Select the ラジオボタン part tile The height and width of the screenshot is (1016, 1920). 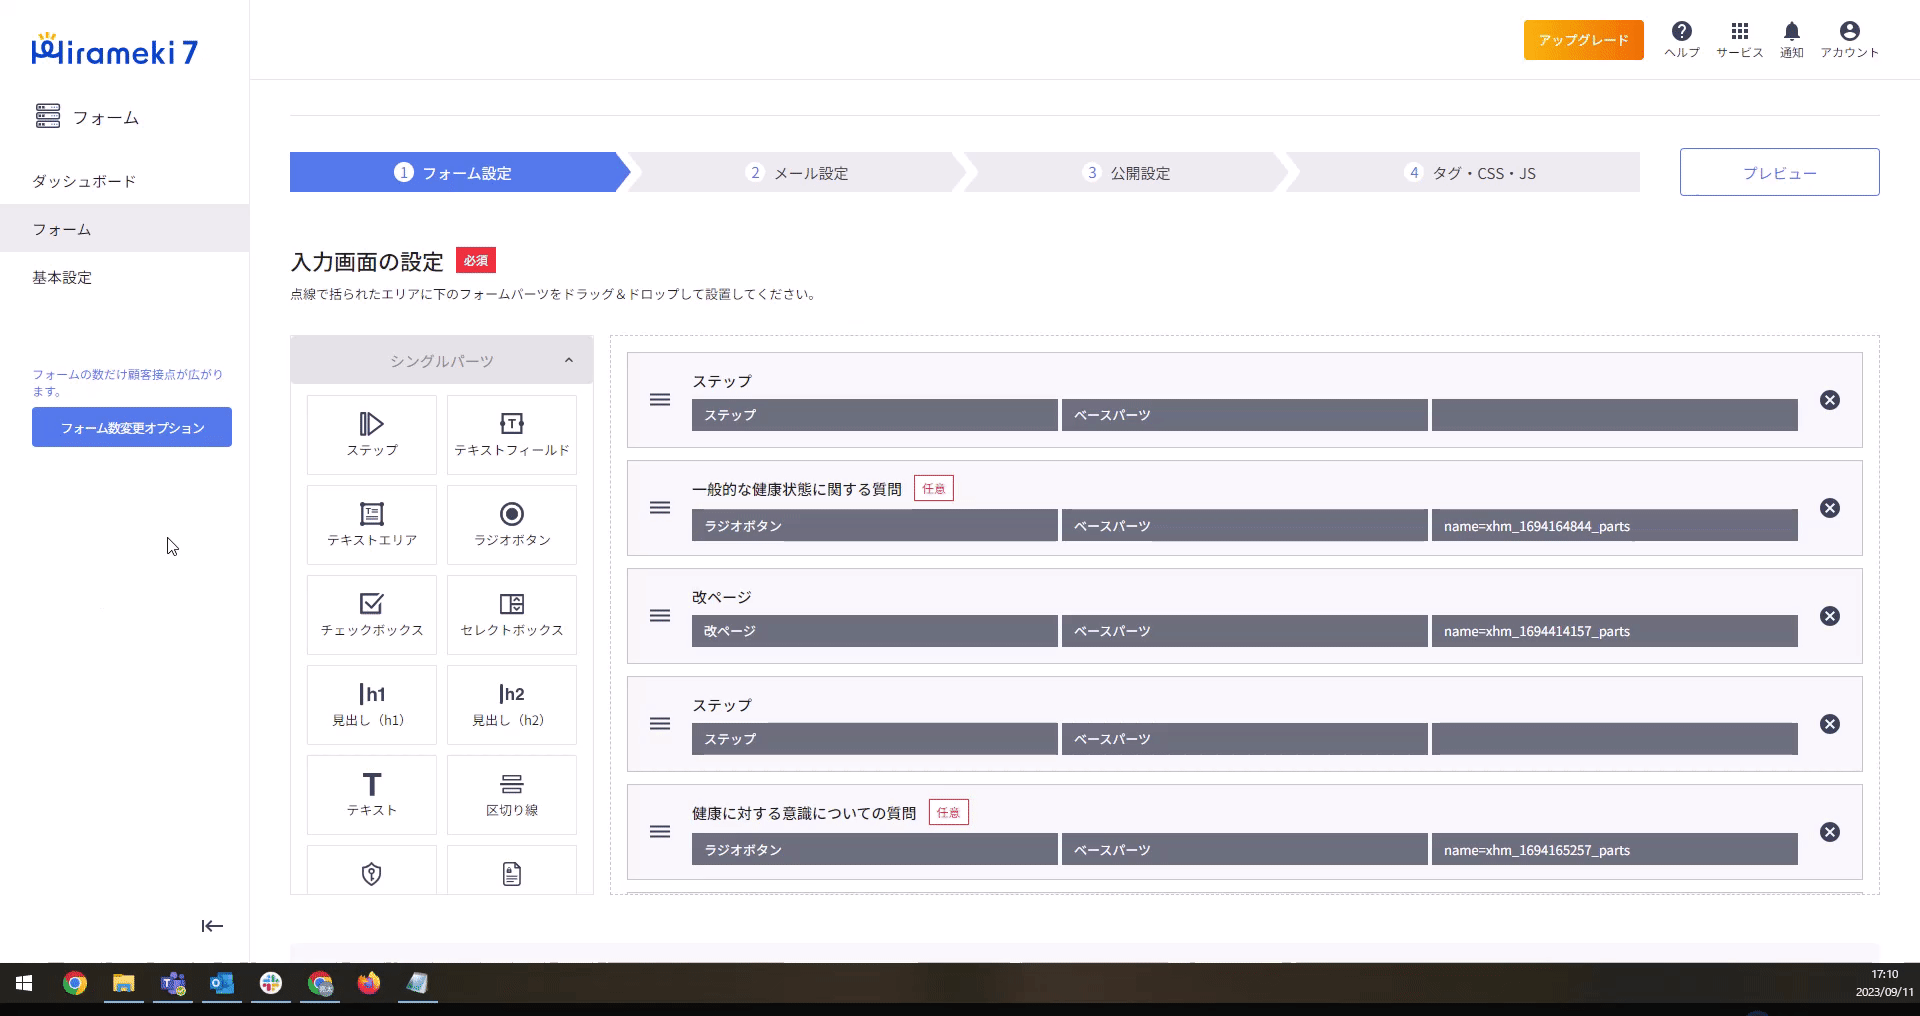511,525
